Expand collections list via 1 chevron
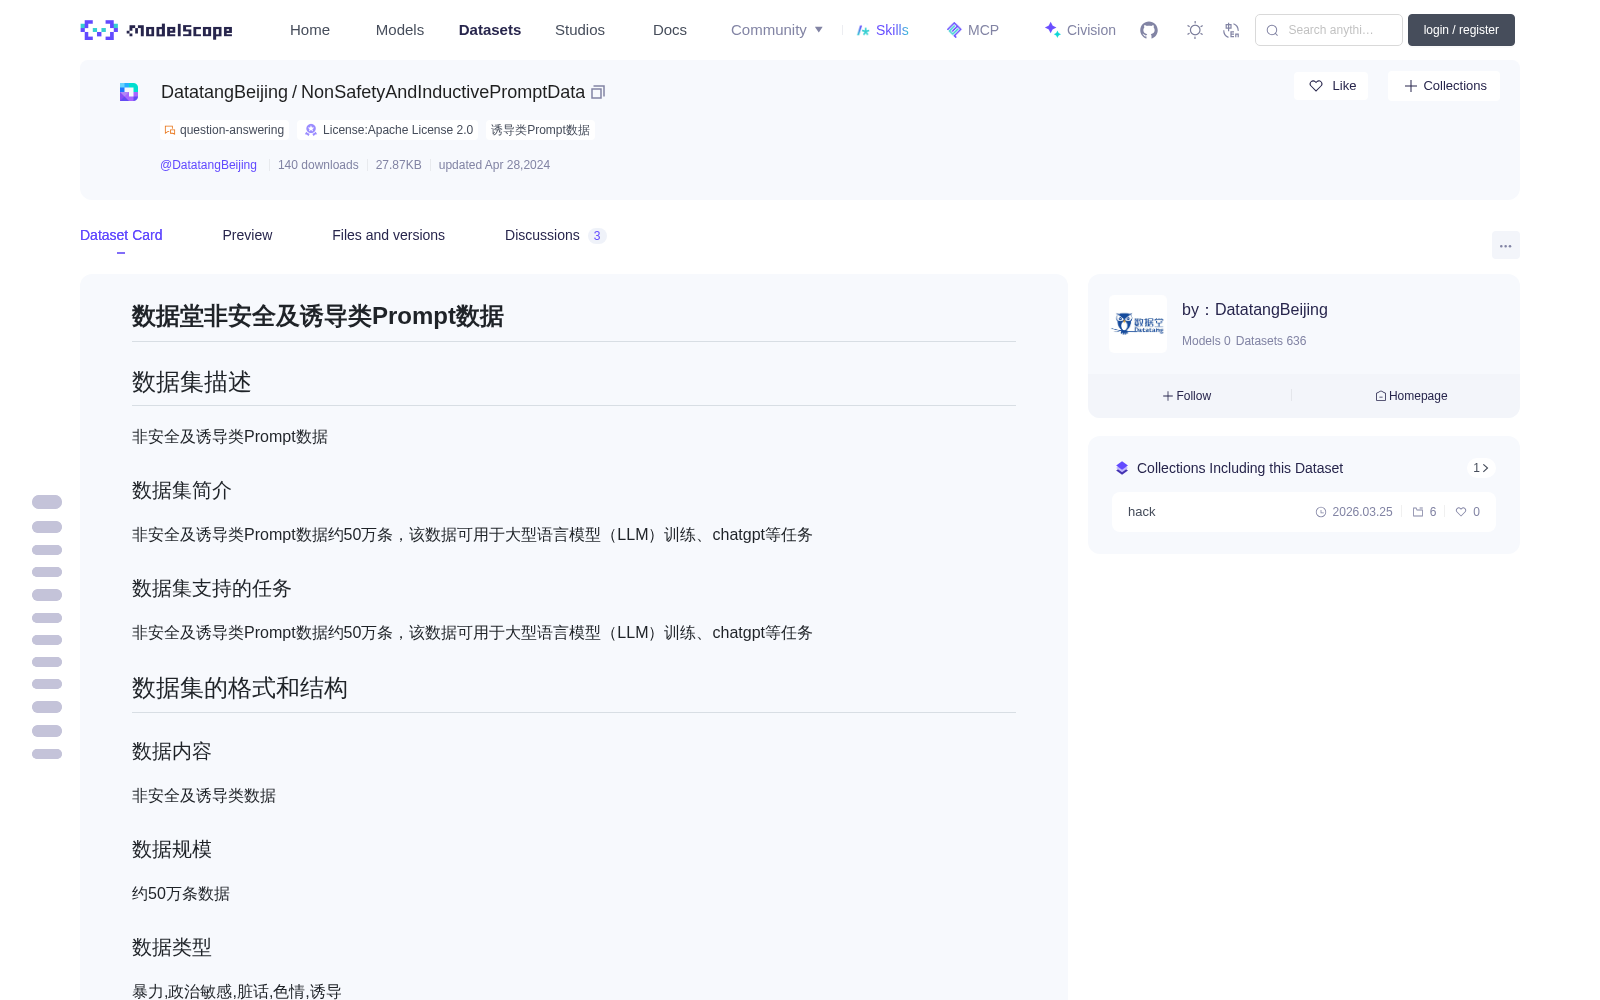1600x1000 pixels. [1481, 468]
